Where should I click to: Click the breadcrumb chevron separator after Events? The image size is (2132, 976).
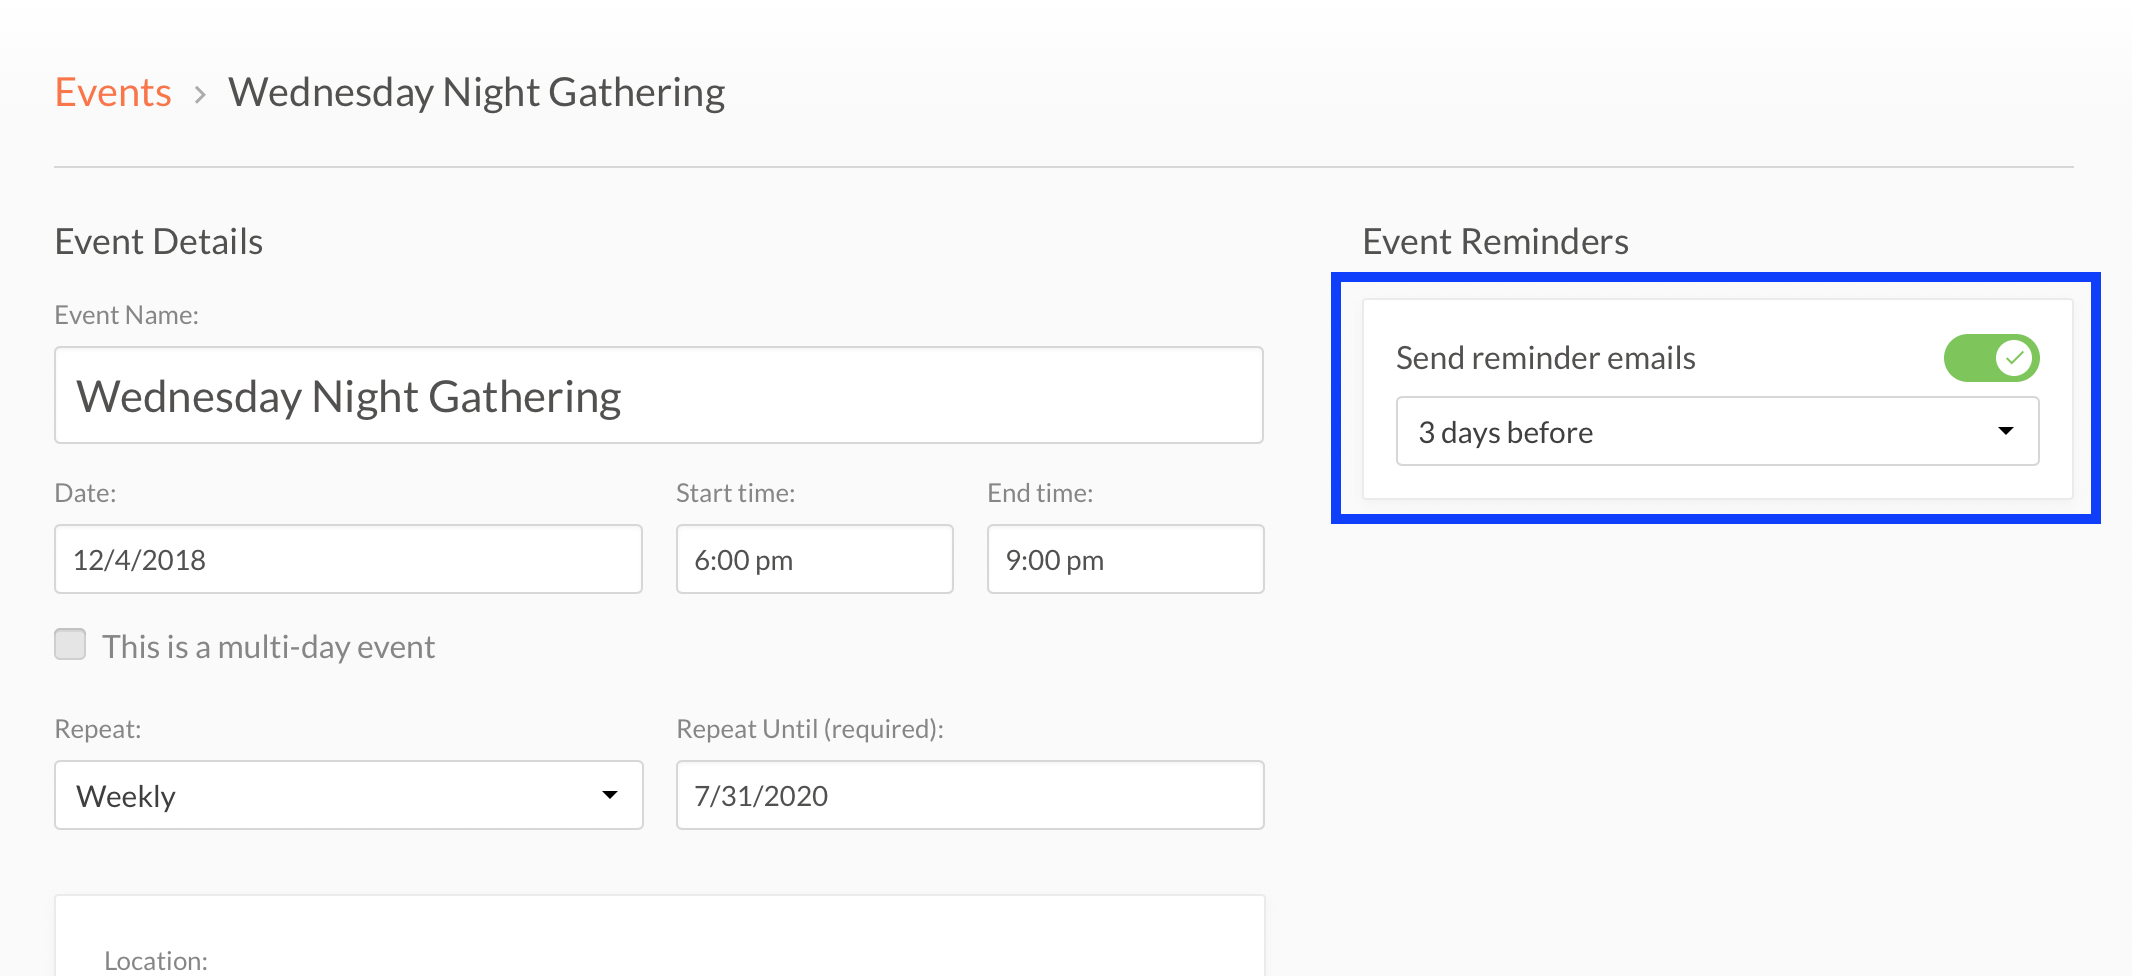tap(200, 95)
